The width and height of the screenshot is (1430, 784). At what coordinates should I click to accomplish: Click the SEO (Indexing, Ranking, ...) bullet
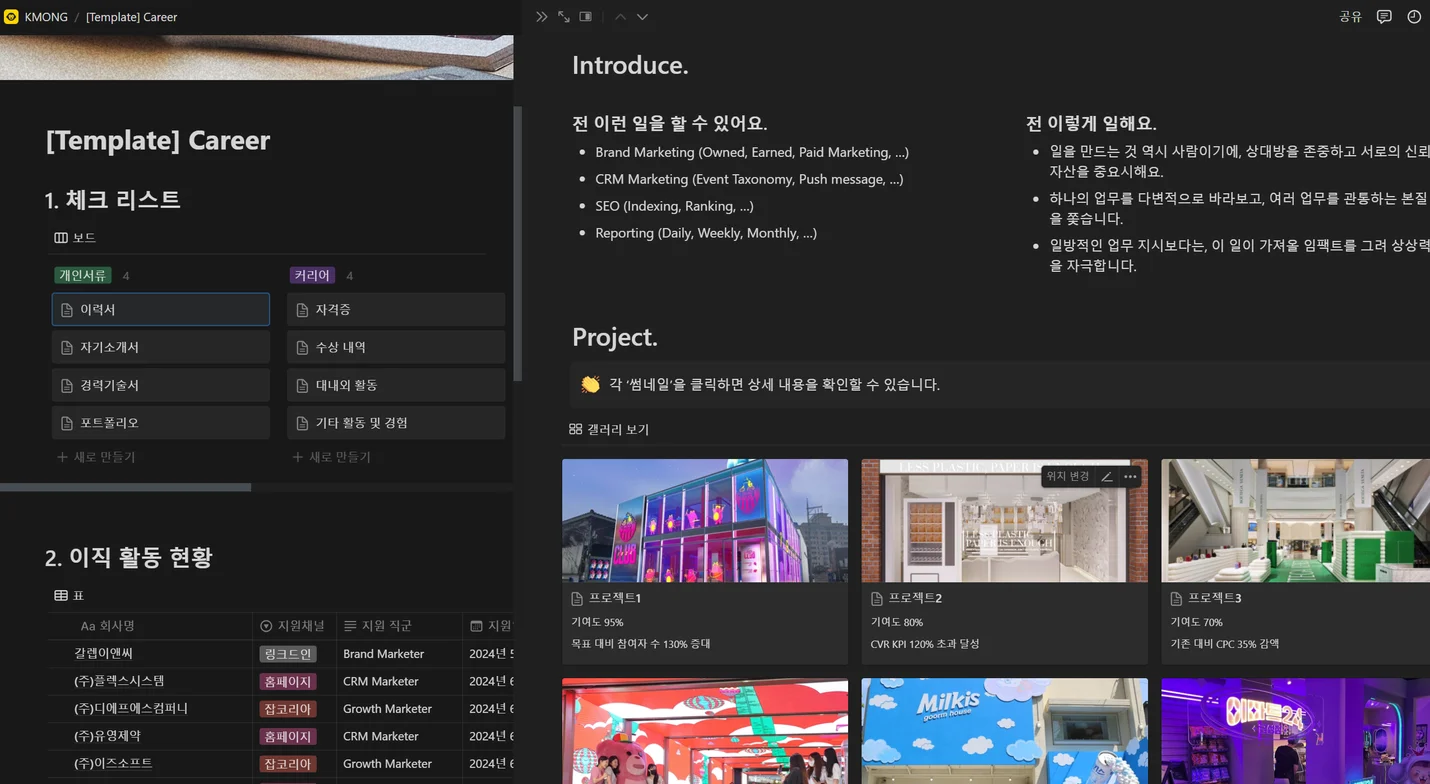point(674,206)
